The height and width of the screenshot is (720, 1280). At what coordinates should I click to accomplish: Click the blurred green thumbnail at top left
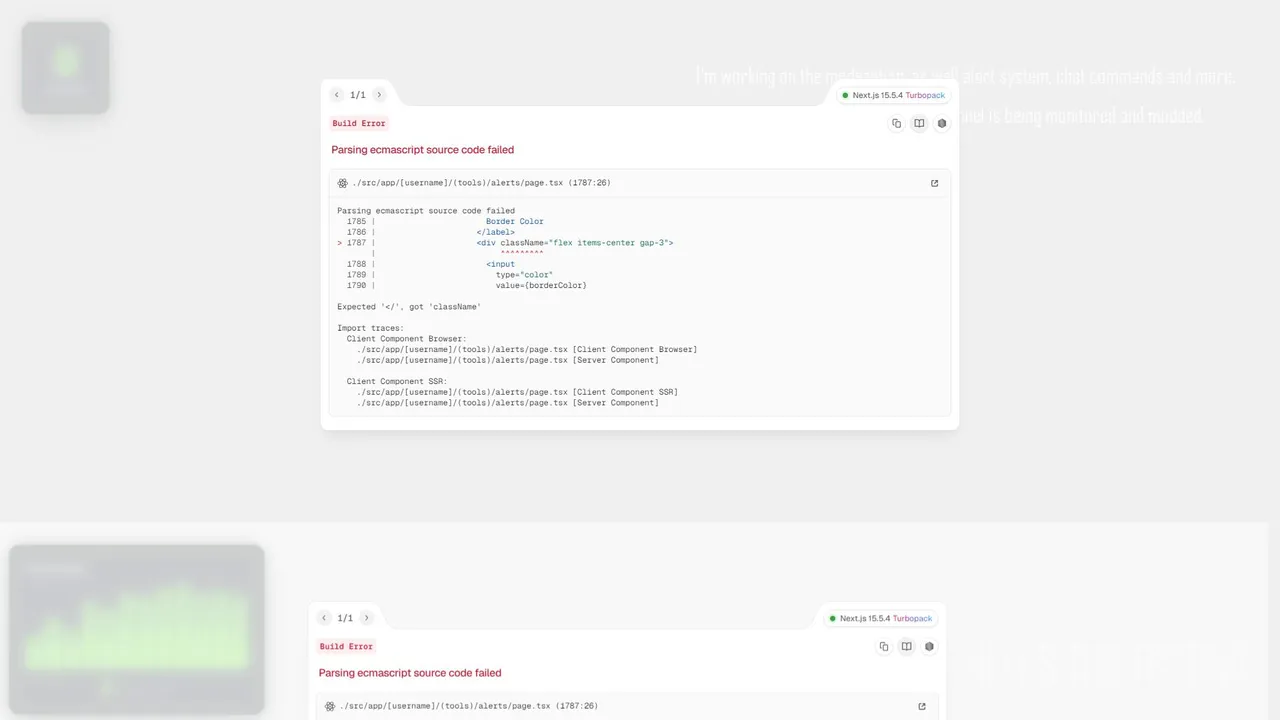click(66, 67)
